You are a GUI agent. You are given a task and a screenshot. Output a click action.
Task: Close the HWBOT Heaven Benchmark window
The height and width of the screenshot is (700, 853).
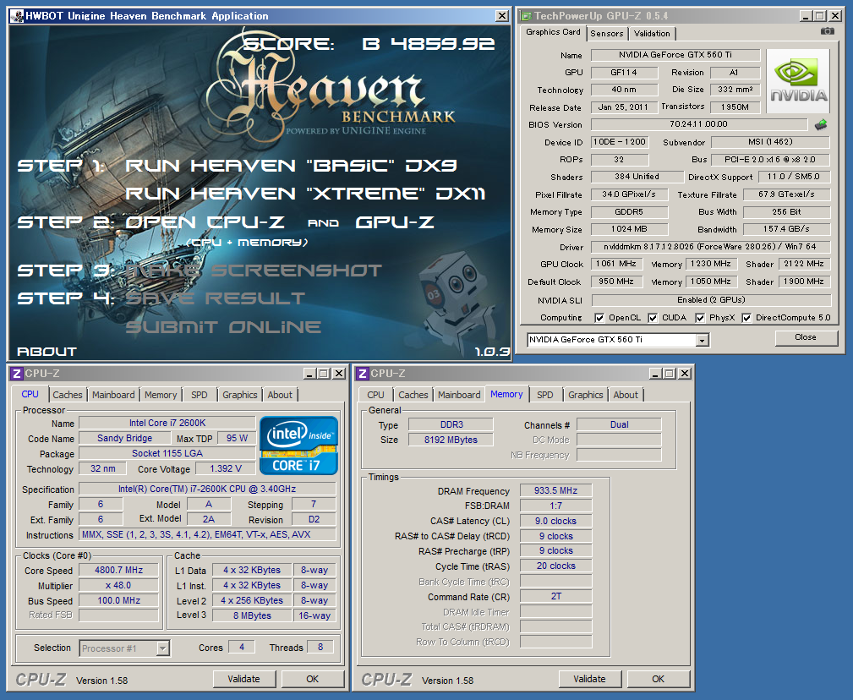point(502,16)
